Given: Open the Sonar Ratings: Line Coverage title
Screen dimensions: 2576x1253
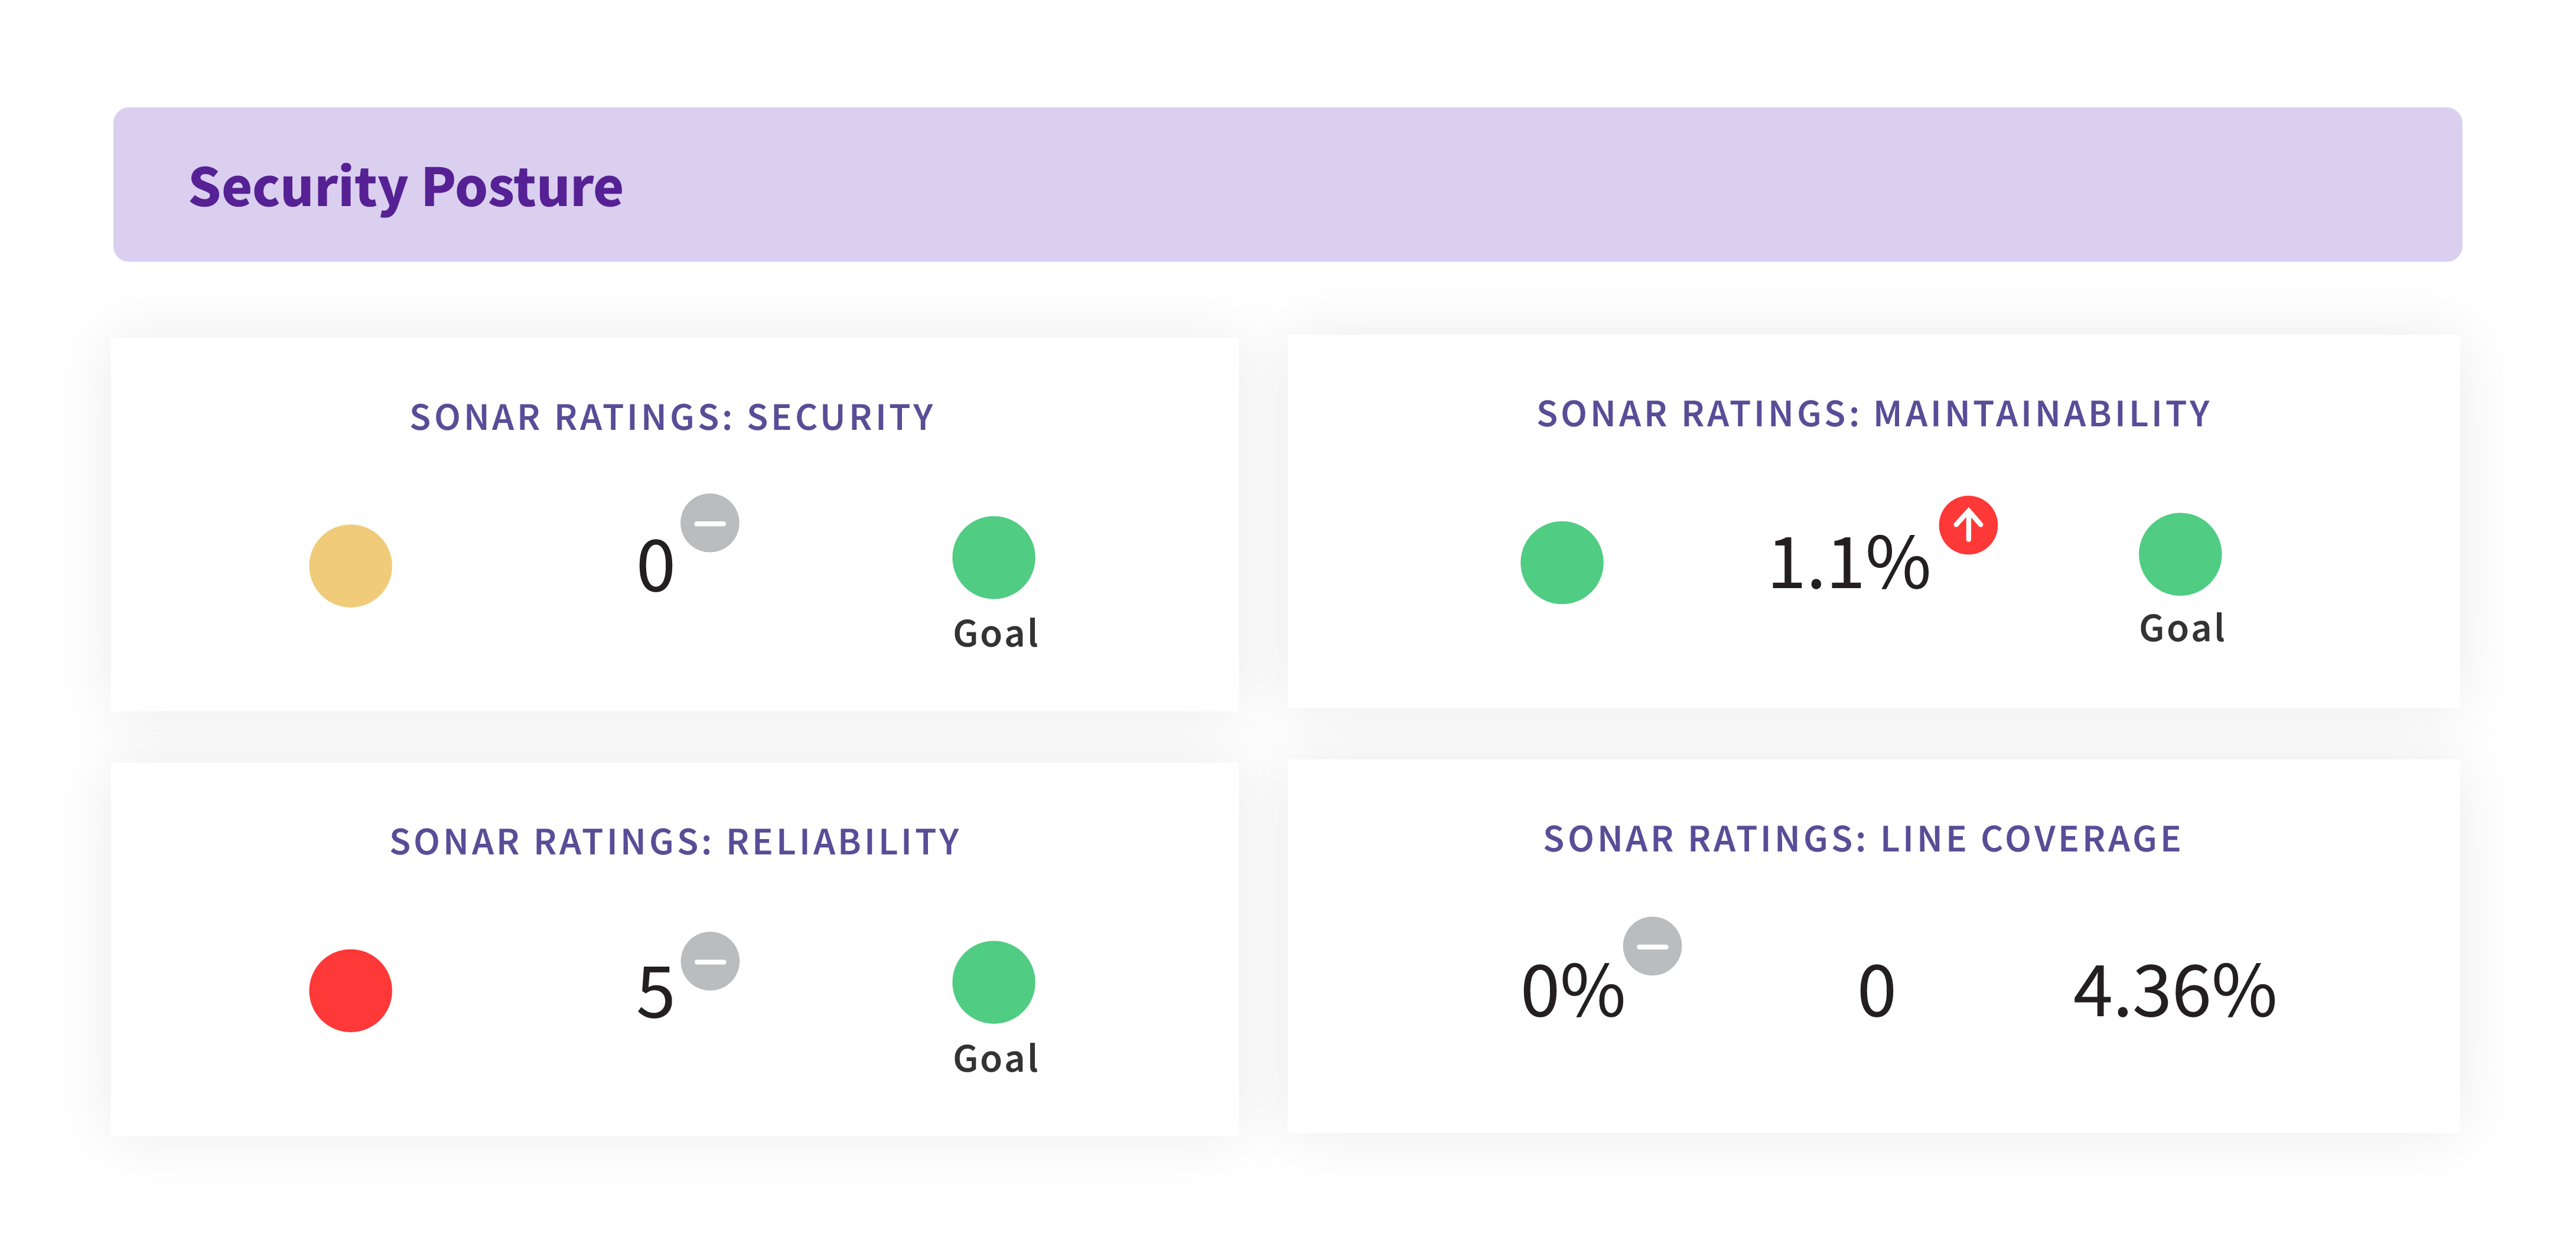Looking at the screenshot, I should click(1862, 839).
